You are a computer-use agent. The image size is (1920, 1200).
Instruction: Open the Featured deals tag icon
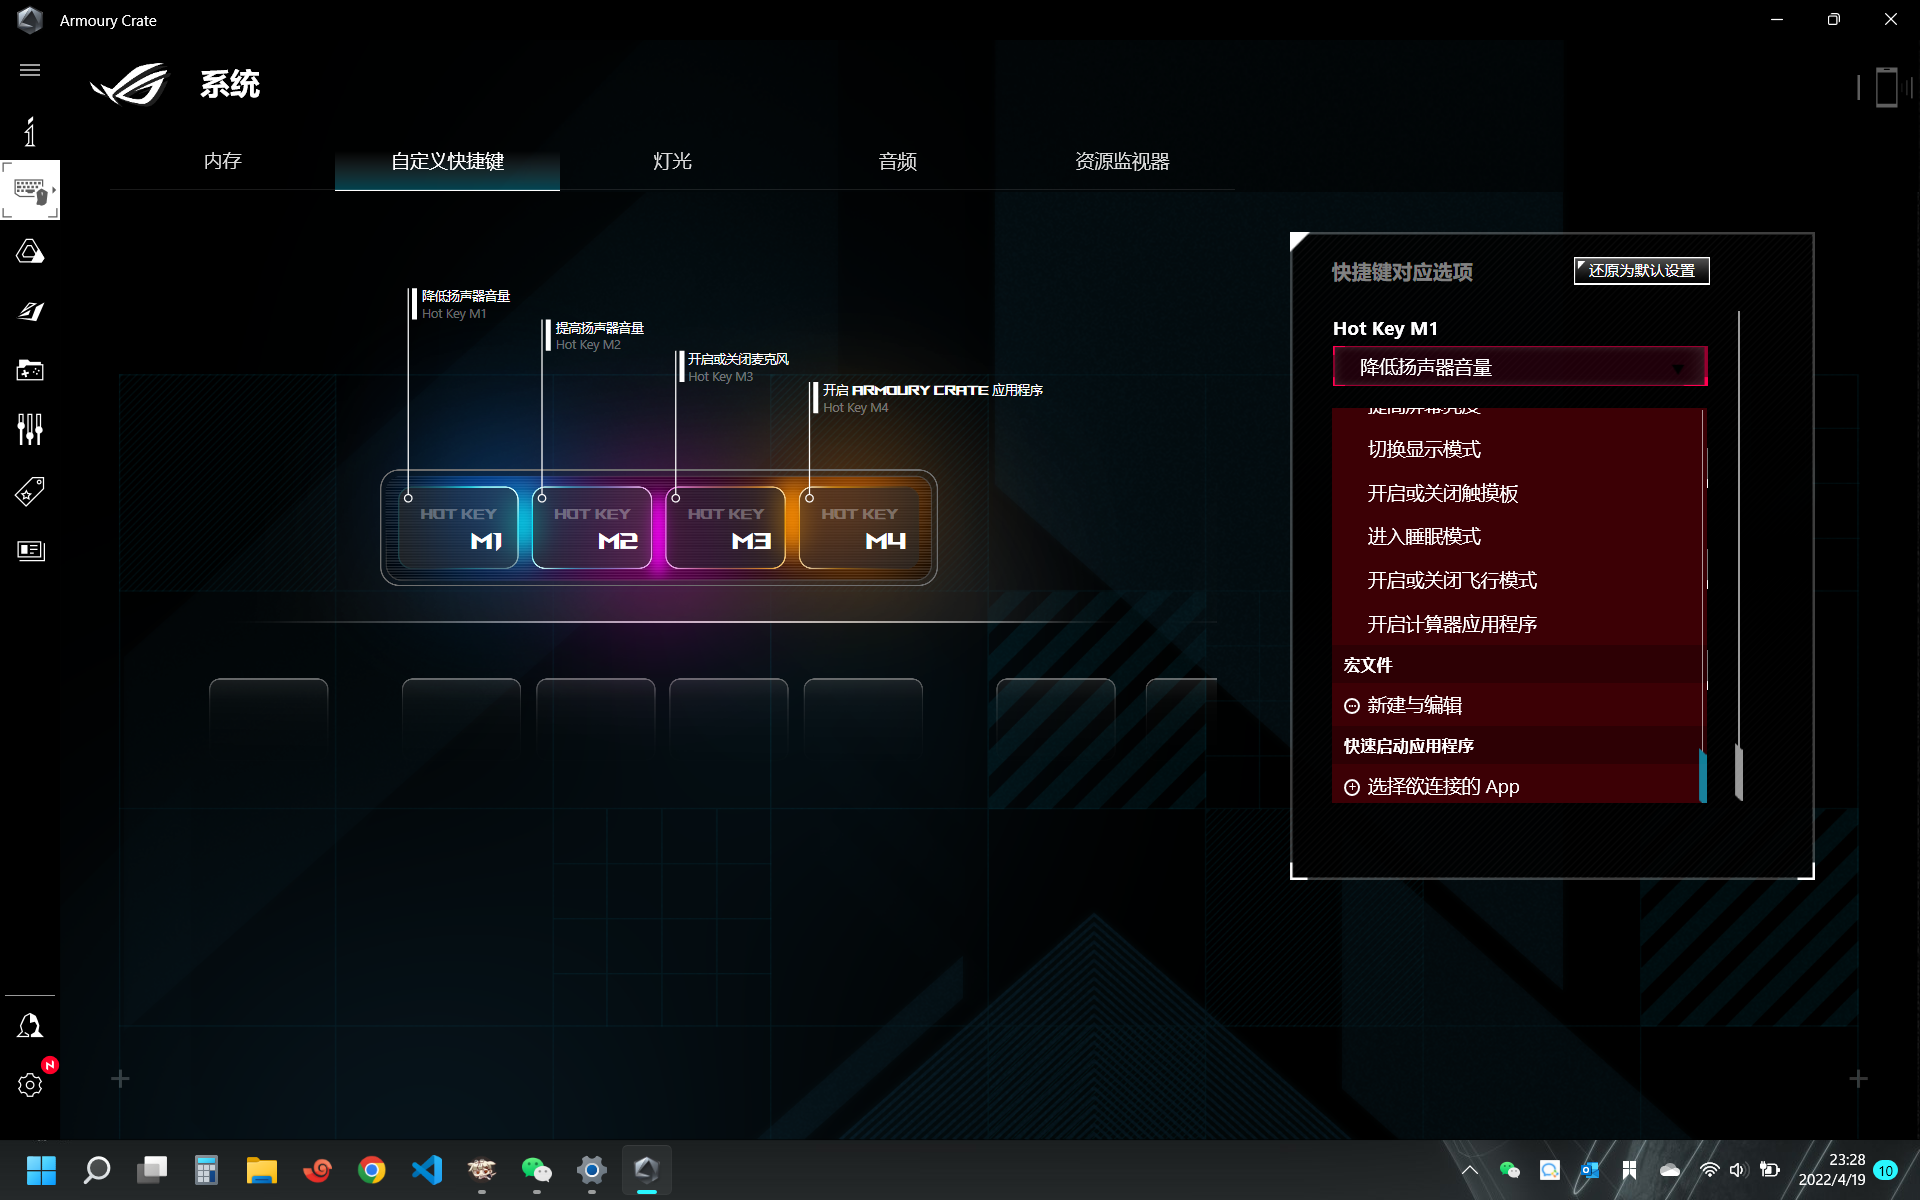pyautogui.click(x=30, y=491)
